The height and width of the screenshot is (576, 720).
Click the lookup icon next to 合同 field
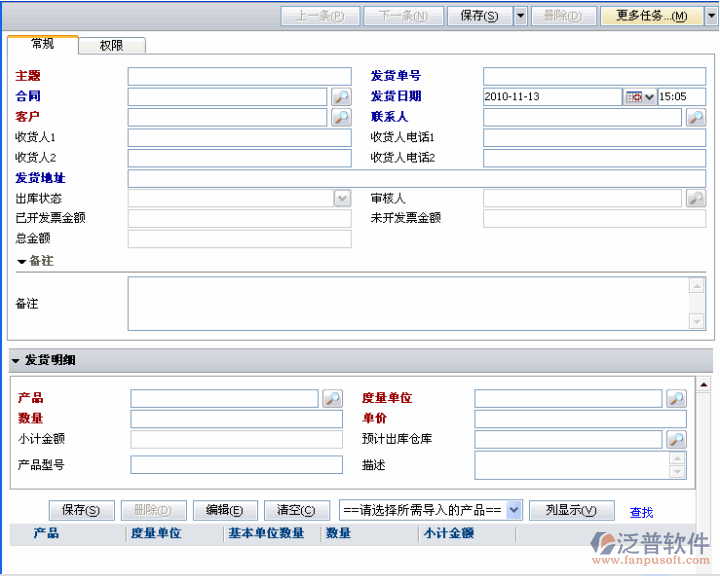[x=341, y=97]
